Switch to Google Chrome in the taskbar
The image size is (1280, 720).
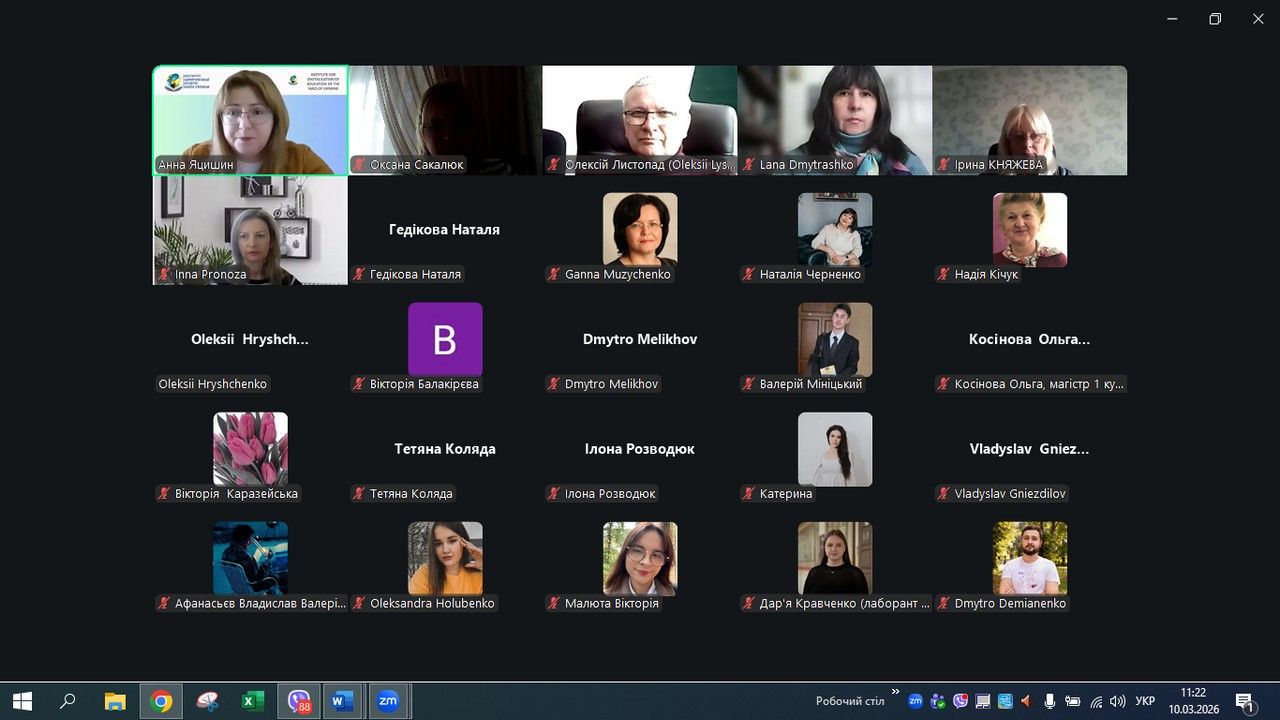click(161, 701)
